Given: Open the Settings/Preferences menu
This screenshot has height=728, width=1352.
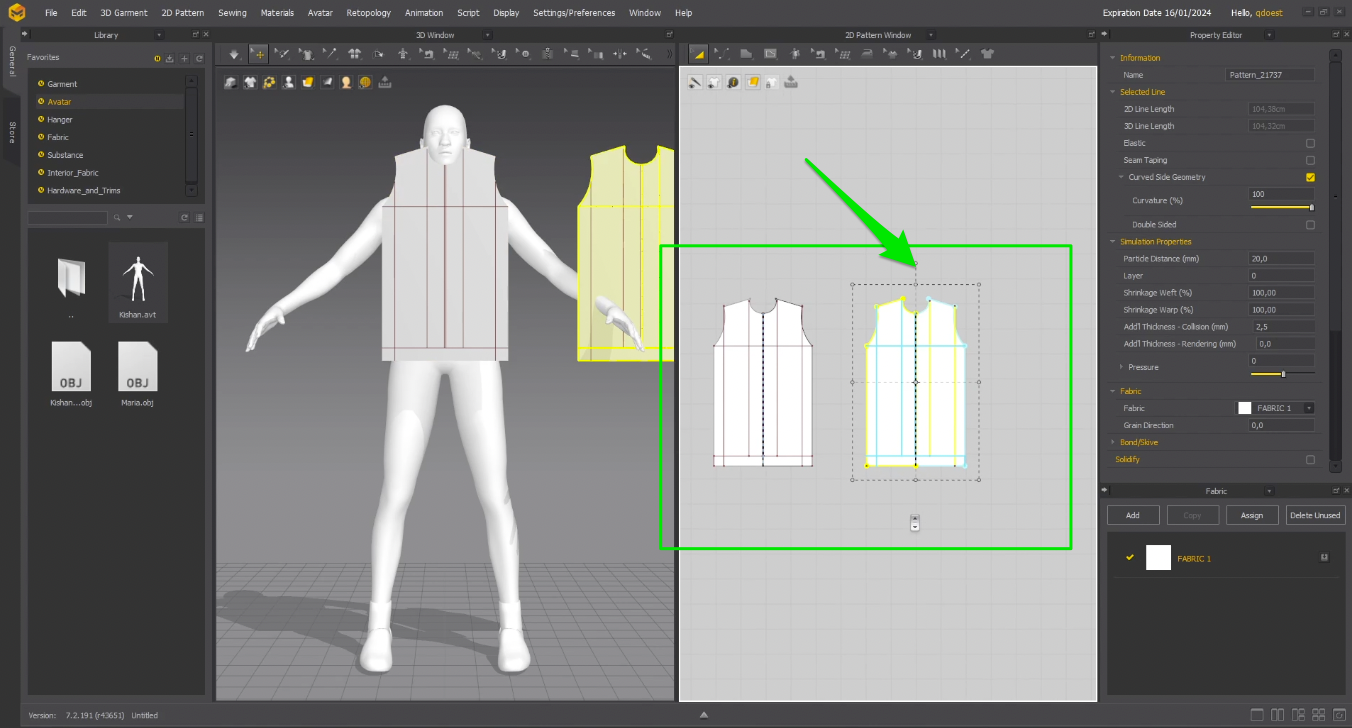Looking at the screenshot, I should (574, 13).
